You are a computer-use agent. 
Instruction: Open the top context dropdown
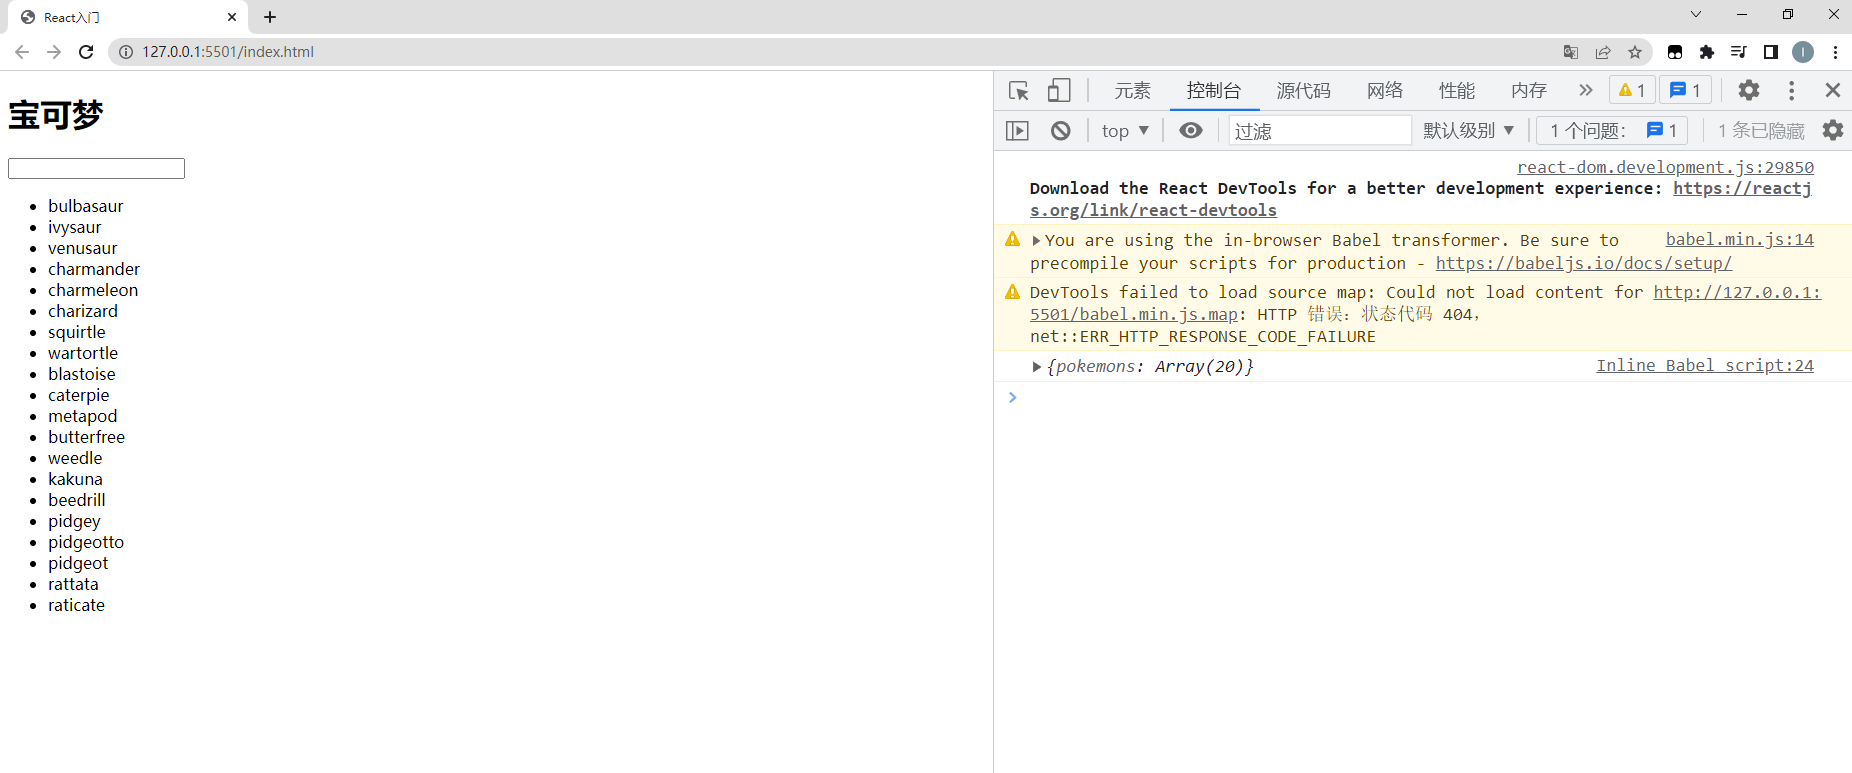pos(1125,131)
